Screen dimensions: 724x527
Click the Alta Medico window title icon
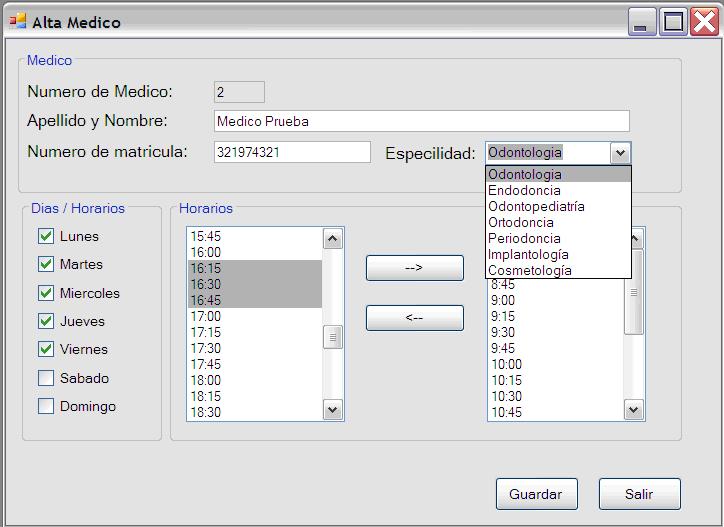(x=18, y=21)
